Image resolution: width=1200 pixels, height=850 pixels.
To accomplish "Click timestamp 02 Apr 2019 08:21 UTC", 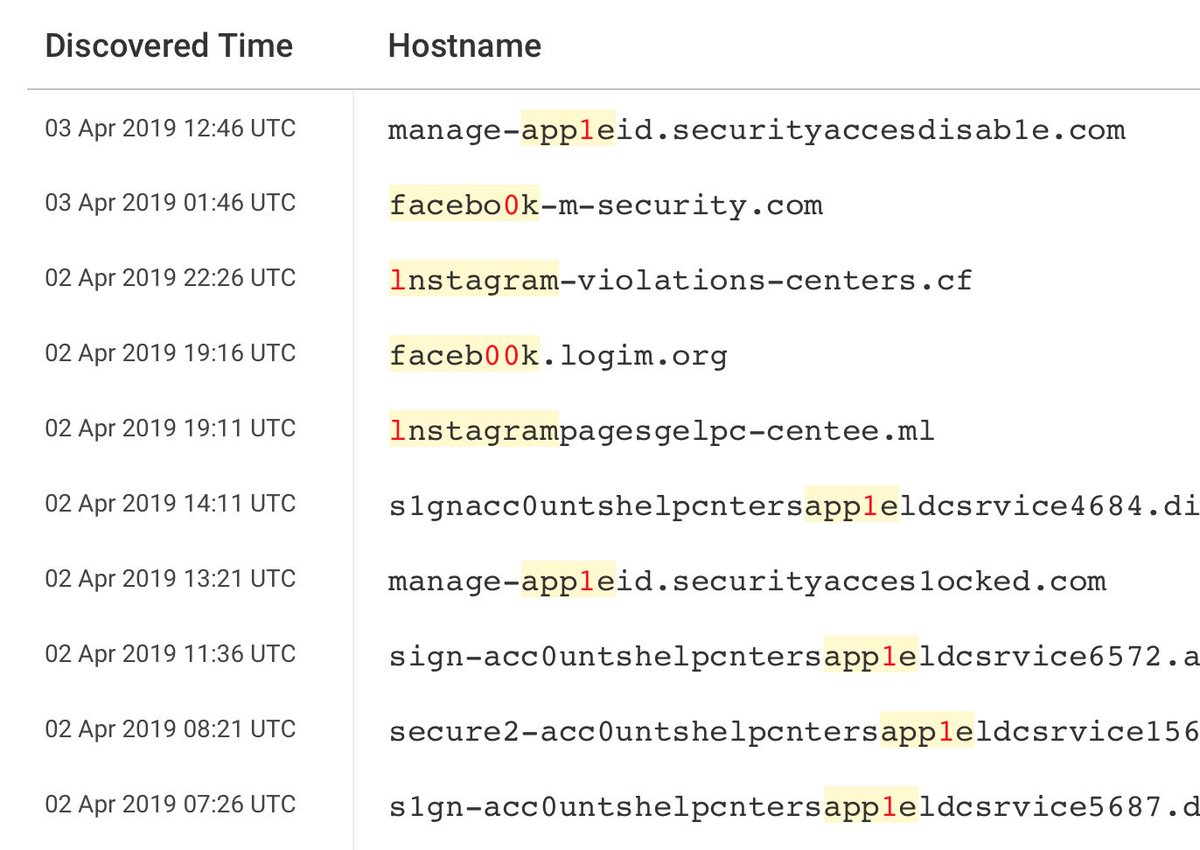I will tap(171, 729).
